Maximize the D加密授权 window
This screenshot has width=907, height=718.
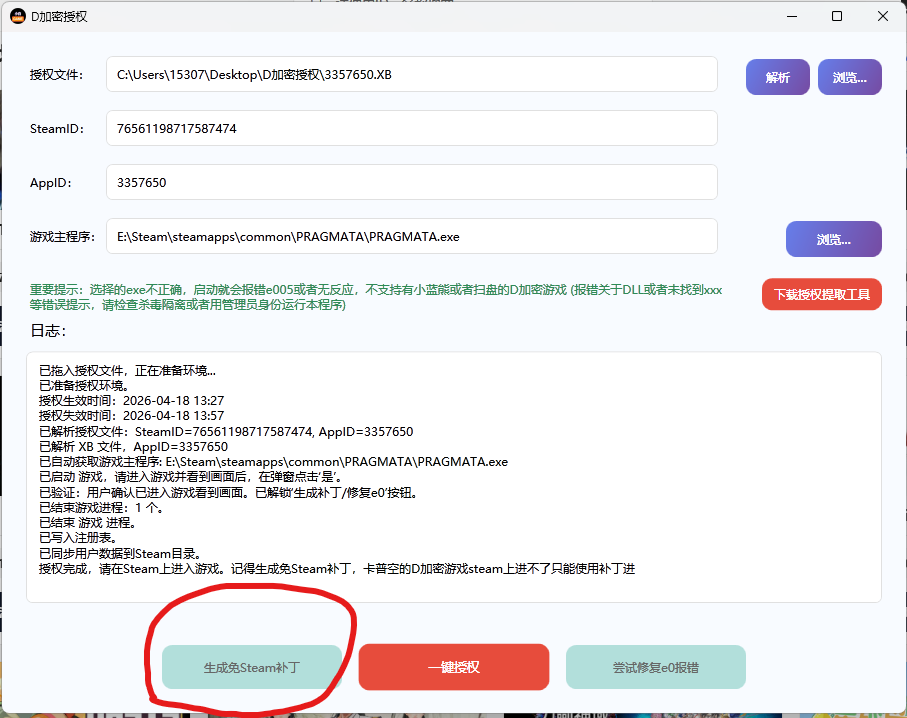point(836,16)
